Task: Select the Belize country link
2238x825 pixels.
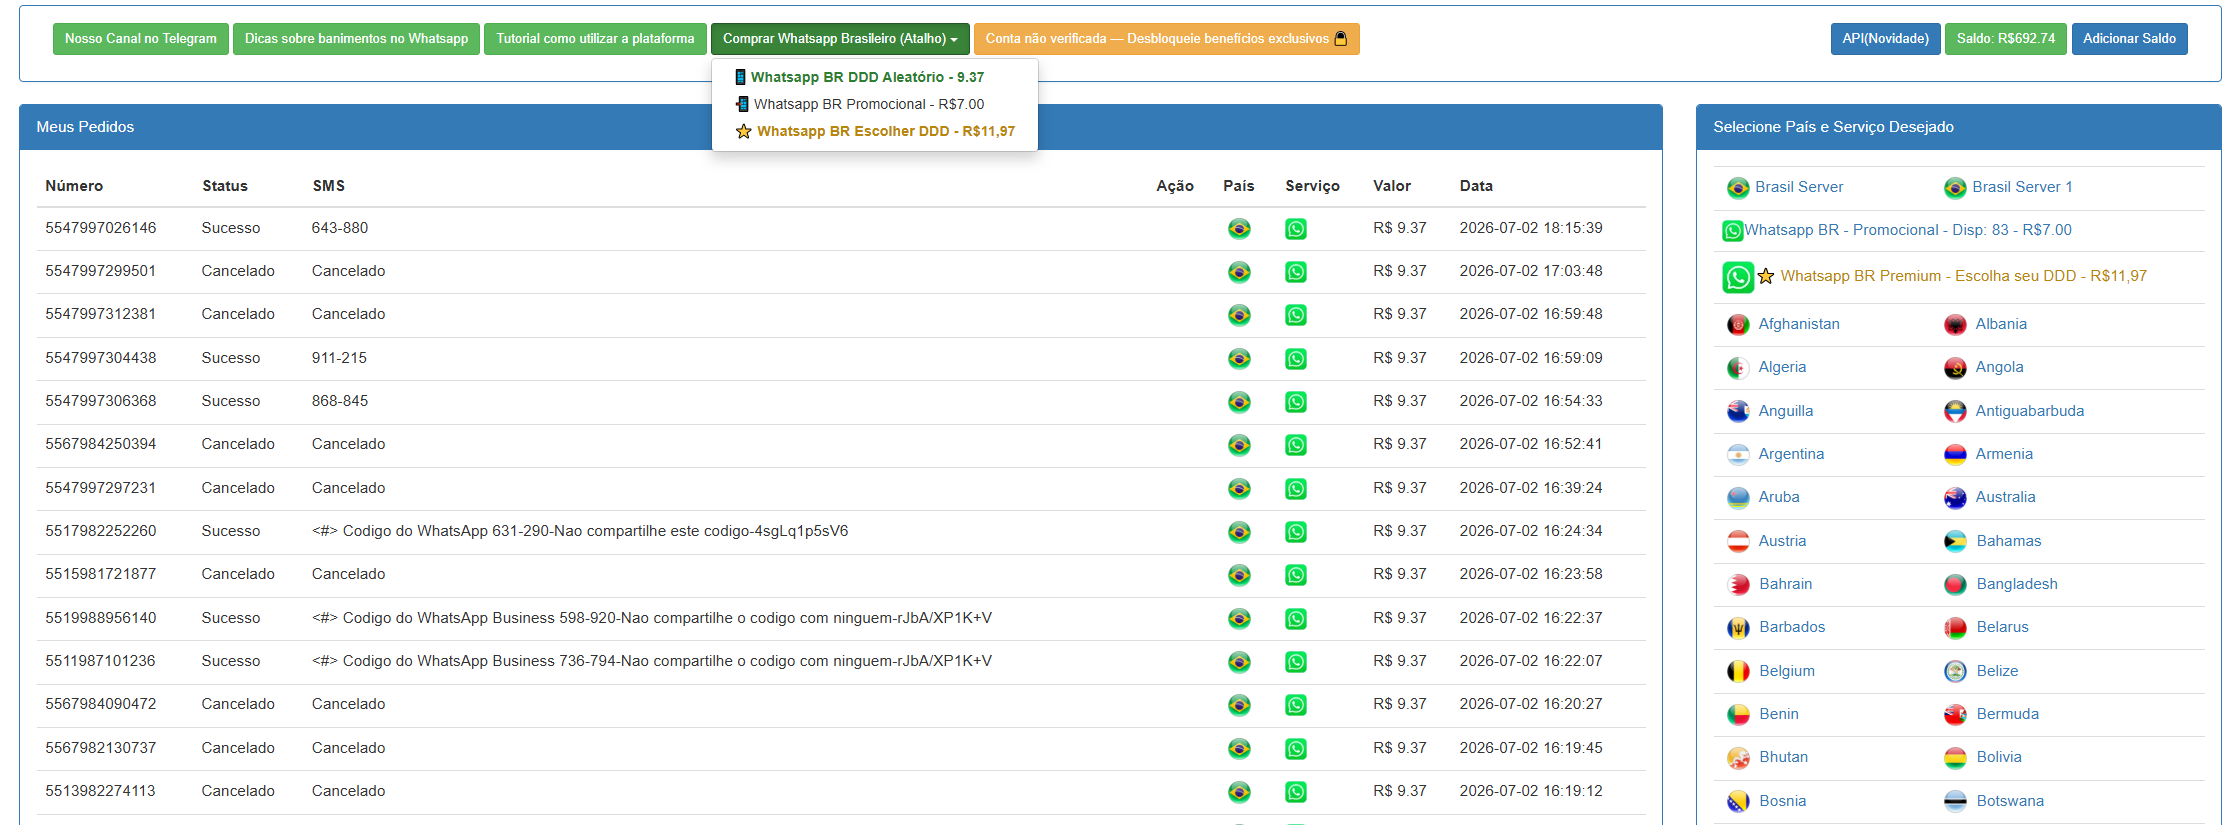Action: tap(1997, 671)
